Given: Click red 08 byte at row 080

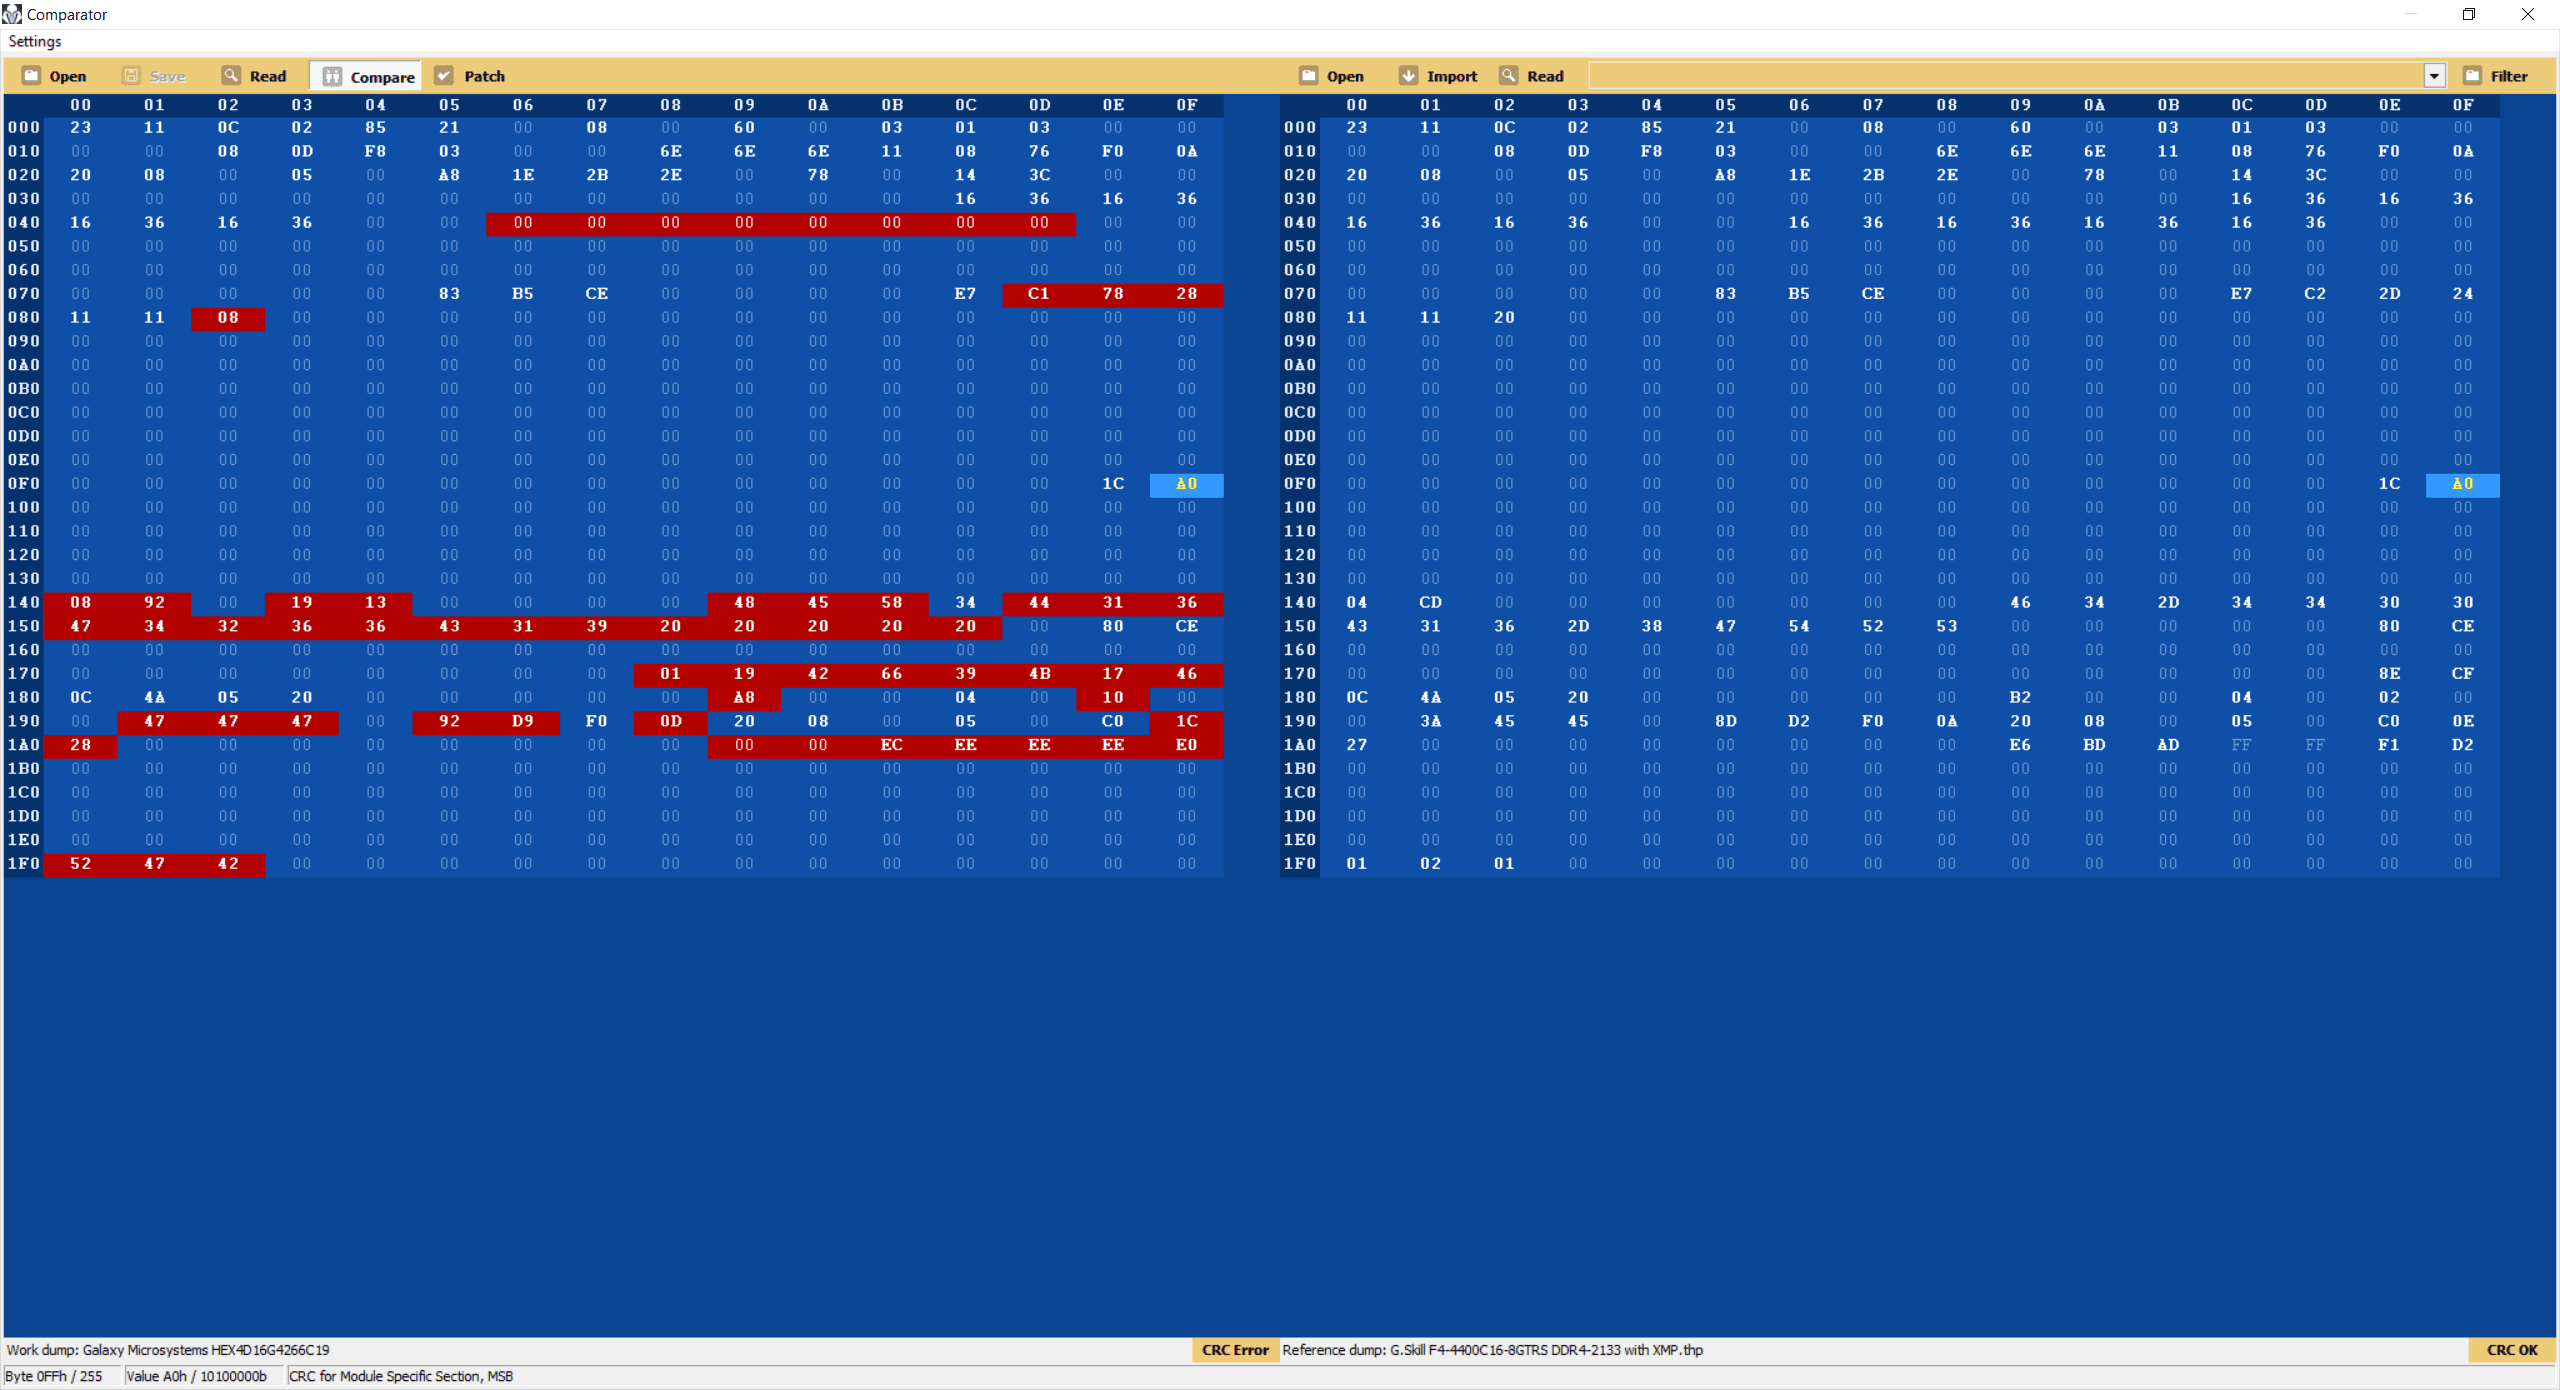Looking at the screenshot, I should tap(228, 318).
